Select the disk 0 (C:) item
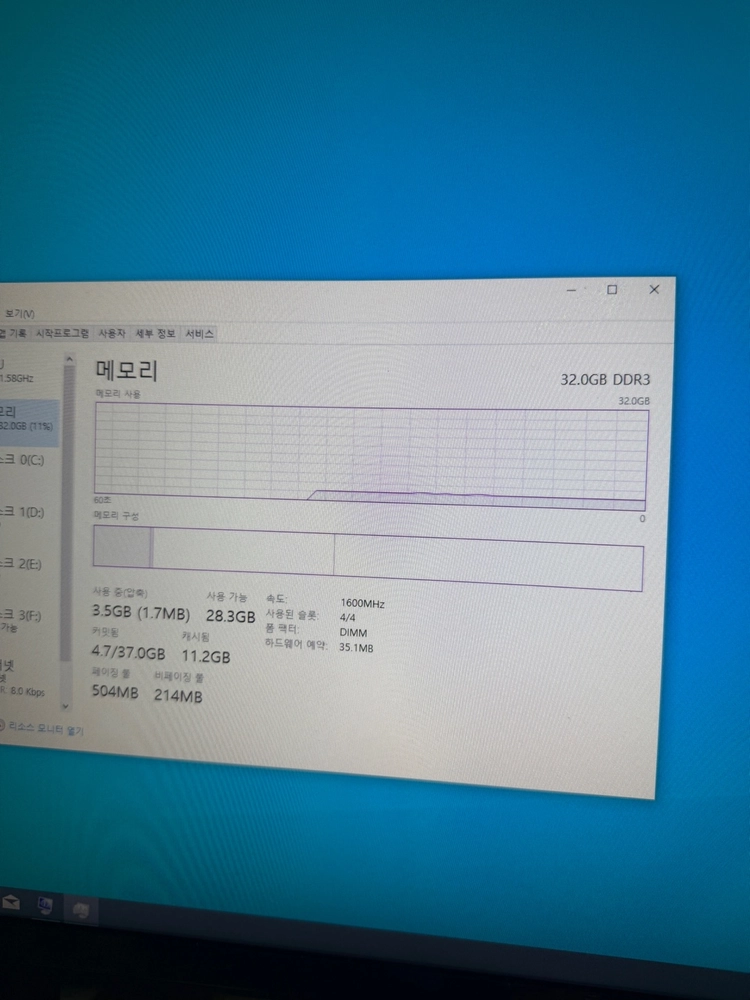750x1000 pixels. click(x=29, y=460)
